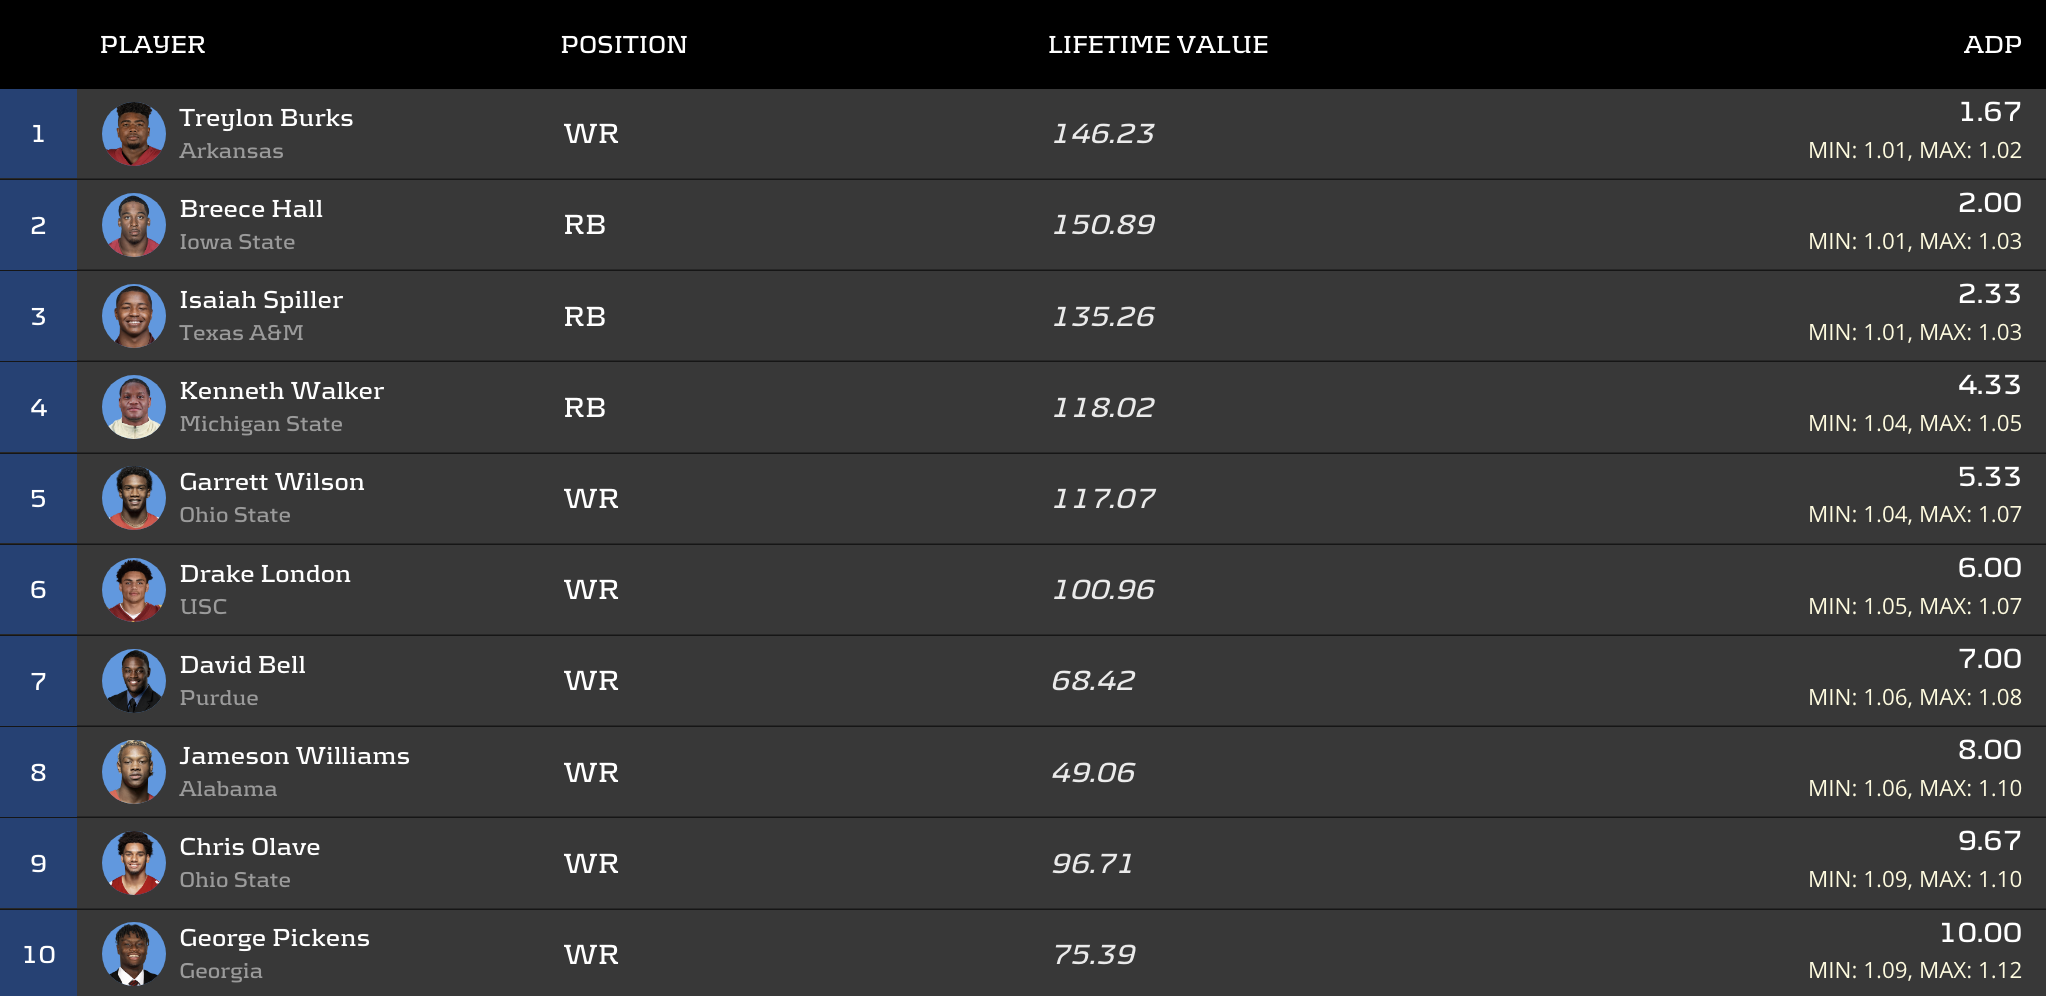
Task: Click Treylon Burks' player headshot
Action: pyautogui.click(x=134, y=134)
